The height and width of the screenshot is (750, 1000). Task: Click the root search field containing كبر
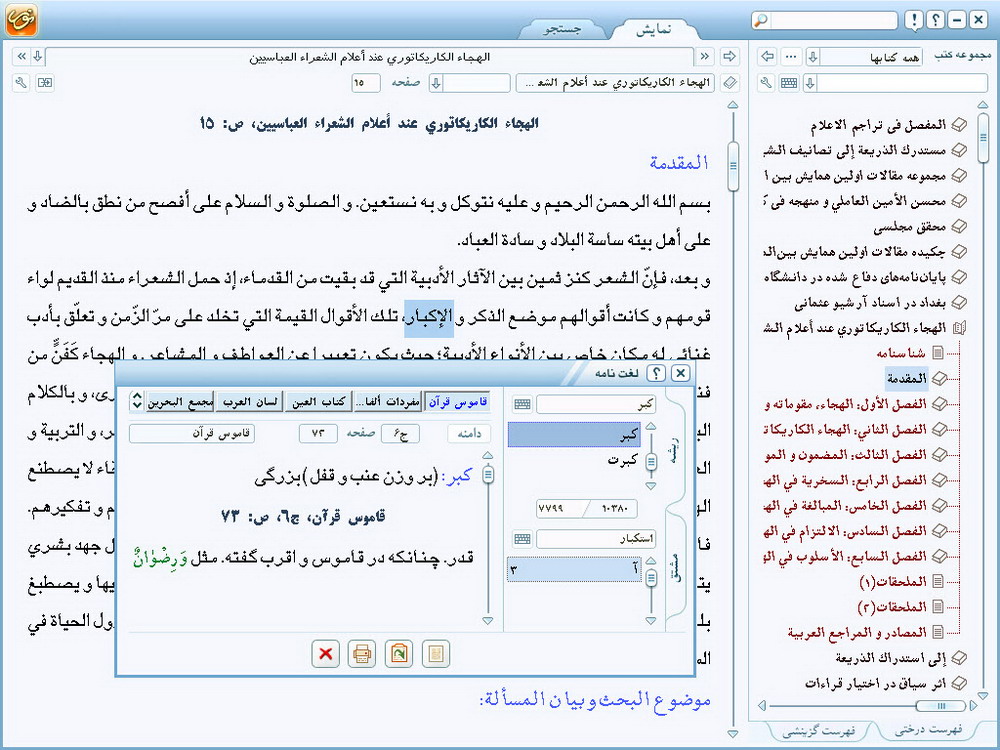pyautogui.click(x=596, y=404)
